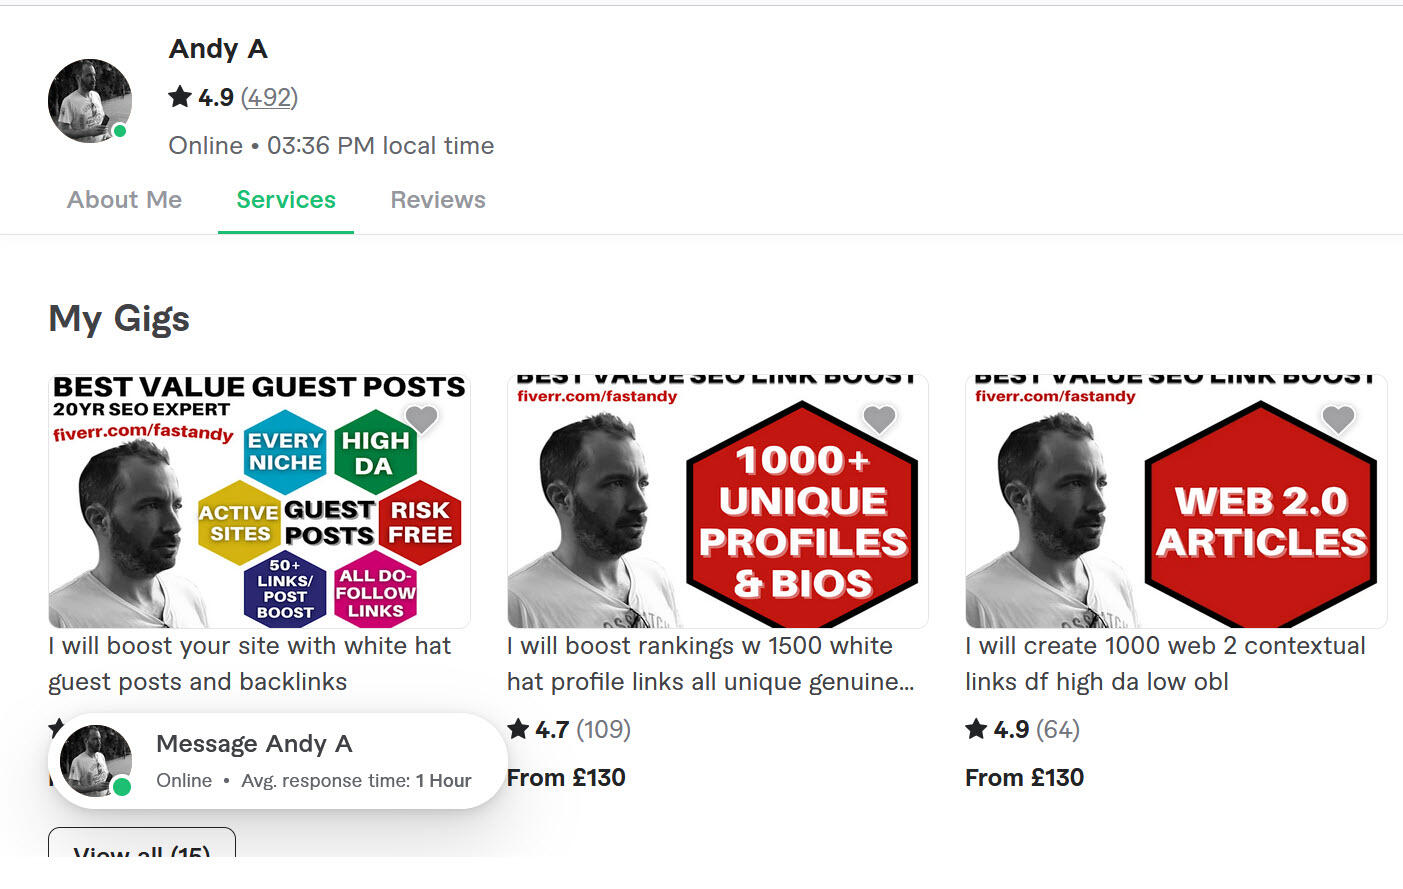Switch to the About Me tab

[124, 200]
